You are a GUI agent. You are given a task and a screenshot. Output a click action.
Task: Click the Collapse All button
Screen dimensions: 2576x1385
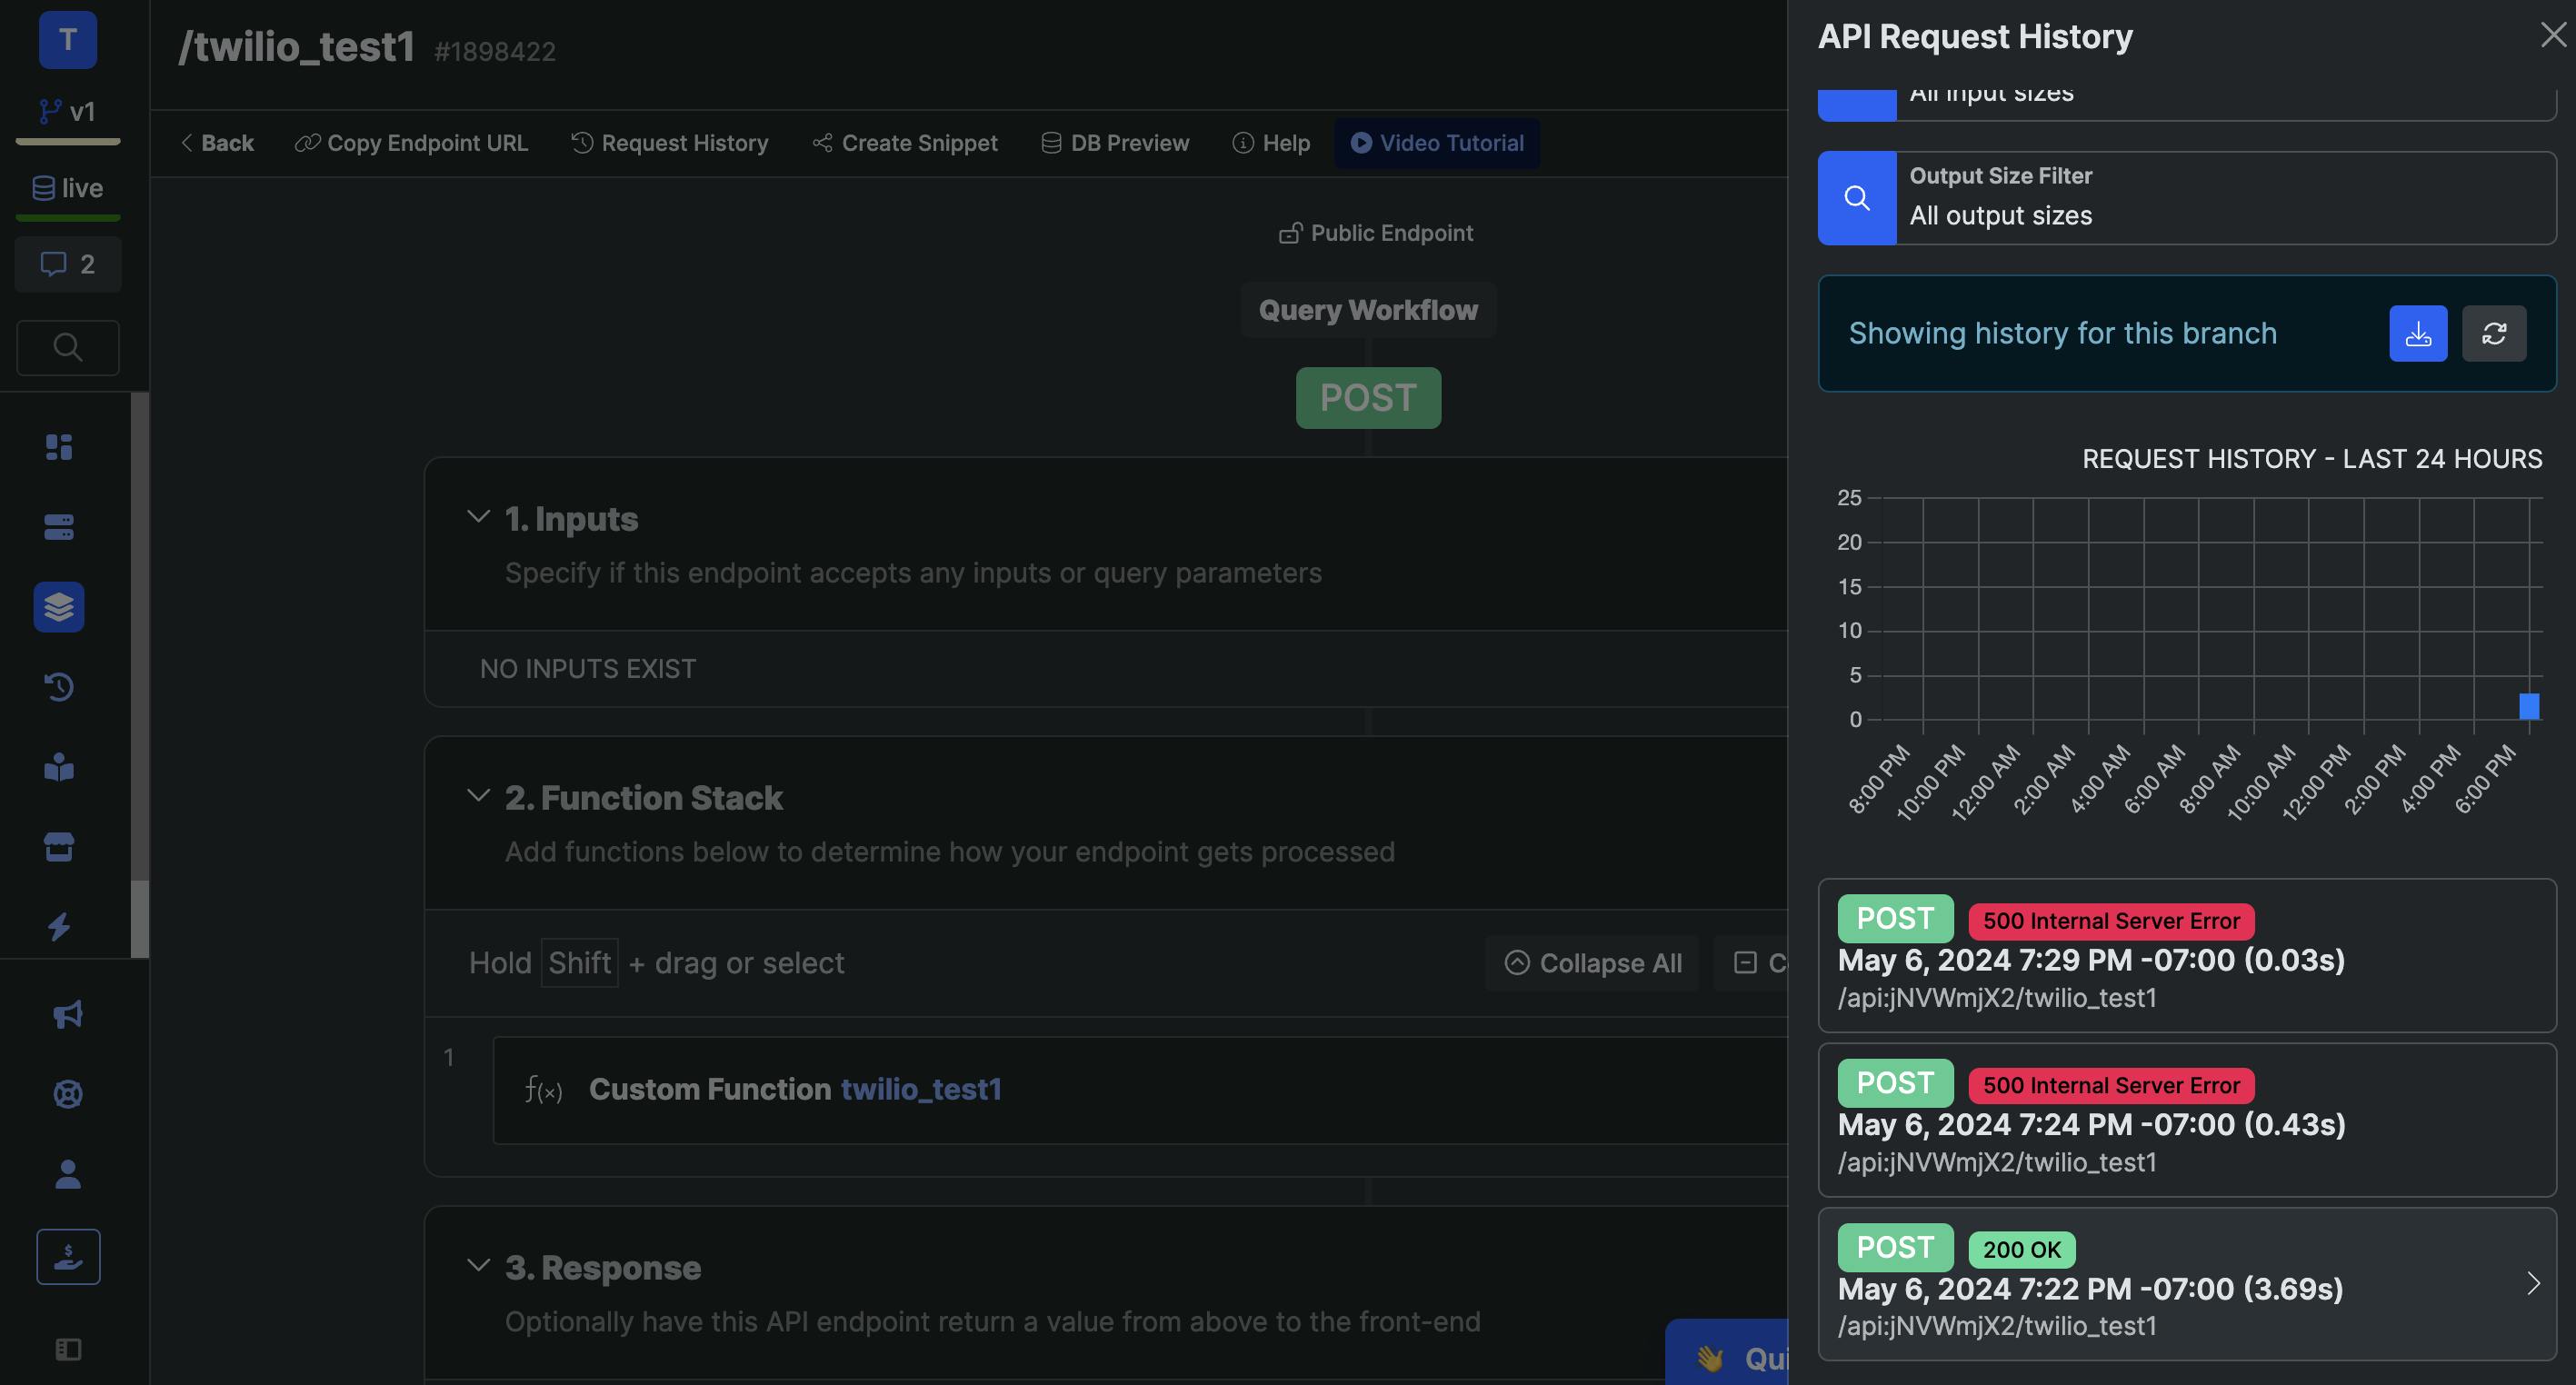pos(1592,963)
